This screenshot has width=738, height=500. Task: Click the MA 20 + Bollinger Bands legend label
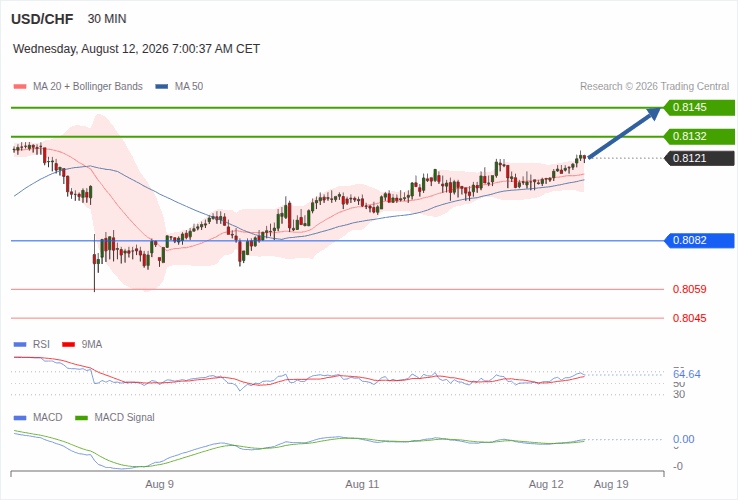[x=88, y=87]
